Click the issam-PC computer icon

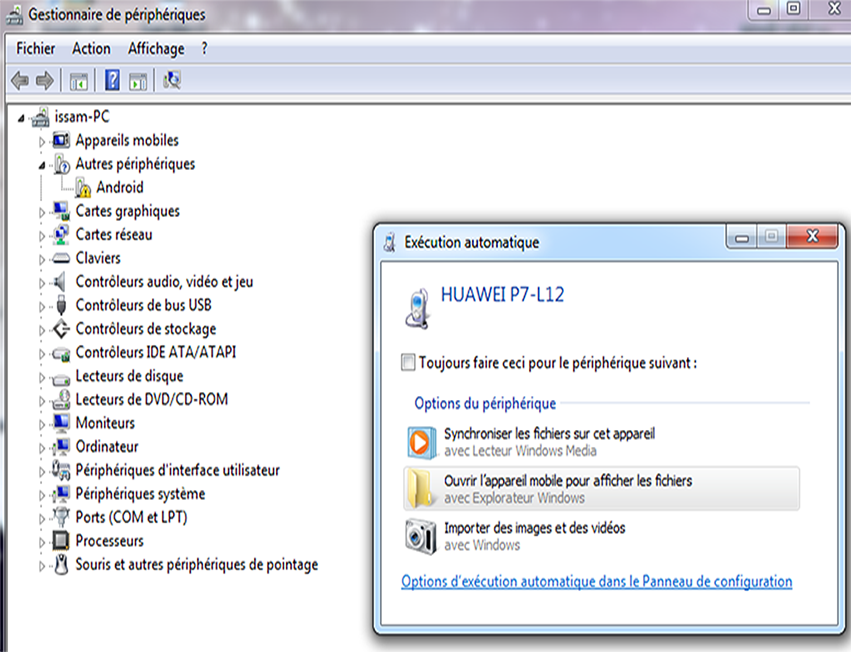coord(41,117)
